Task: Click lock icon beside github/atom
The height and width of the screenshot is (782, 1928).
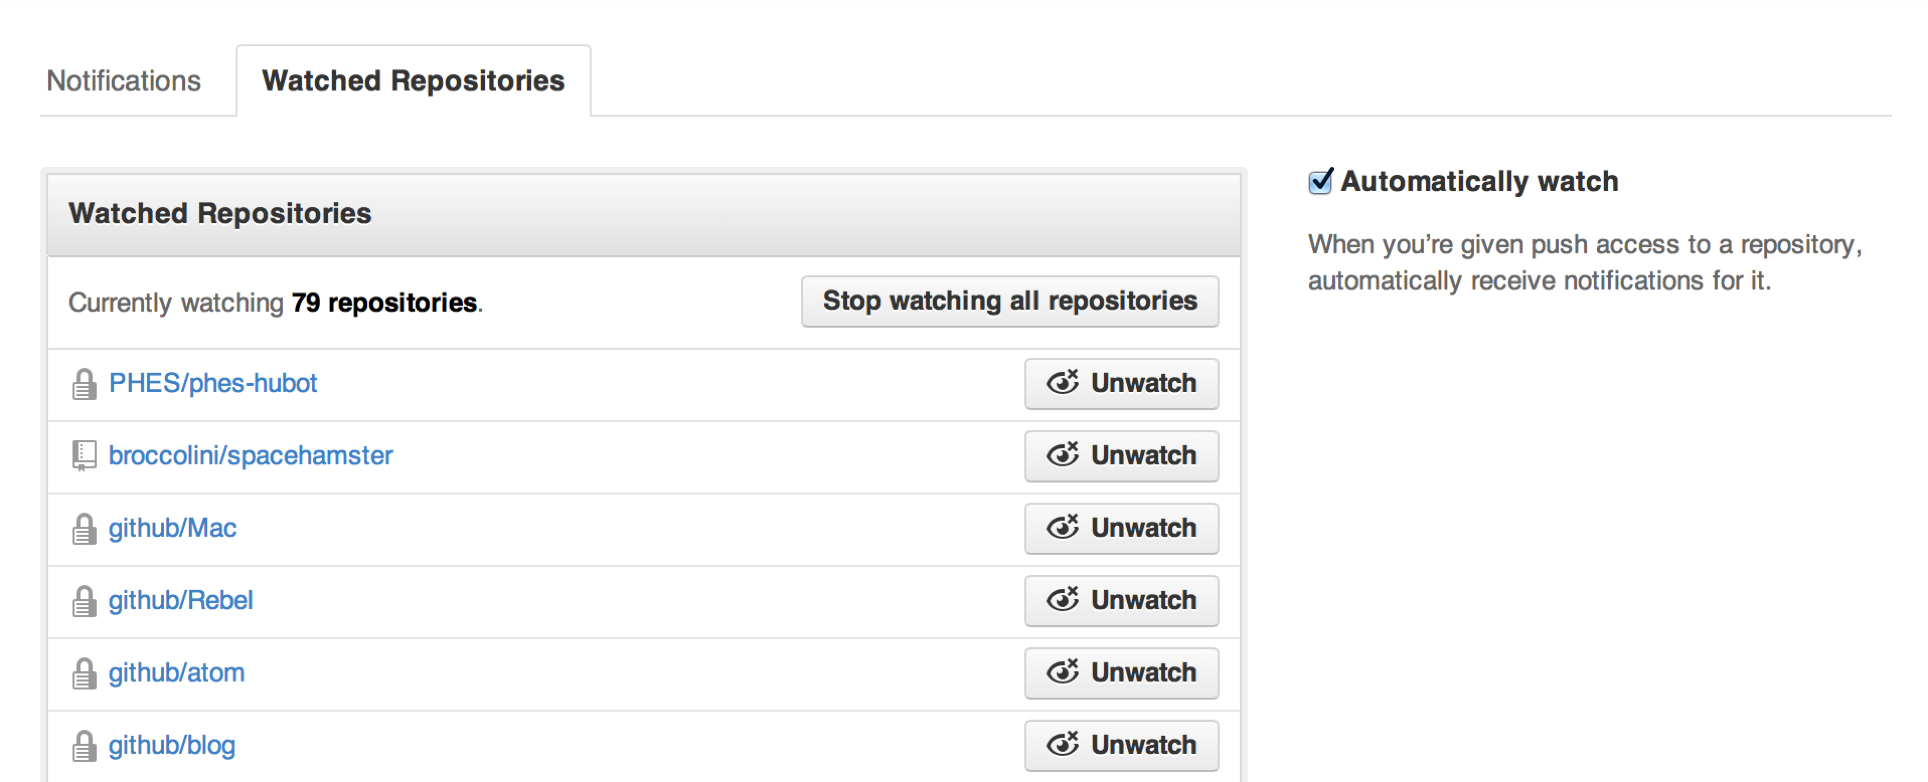Action: pos(84,674)
